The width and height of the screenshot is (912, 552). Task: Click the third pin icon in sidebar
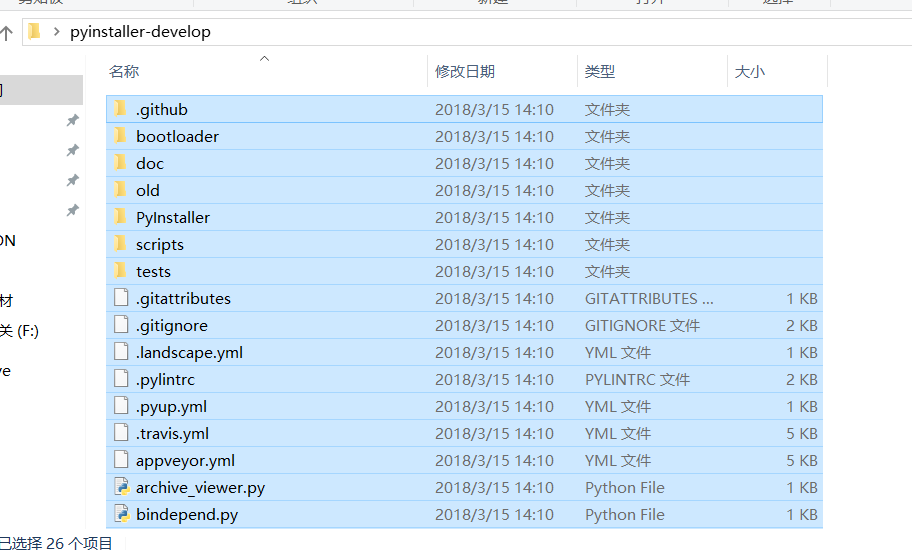click(73, 180)
